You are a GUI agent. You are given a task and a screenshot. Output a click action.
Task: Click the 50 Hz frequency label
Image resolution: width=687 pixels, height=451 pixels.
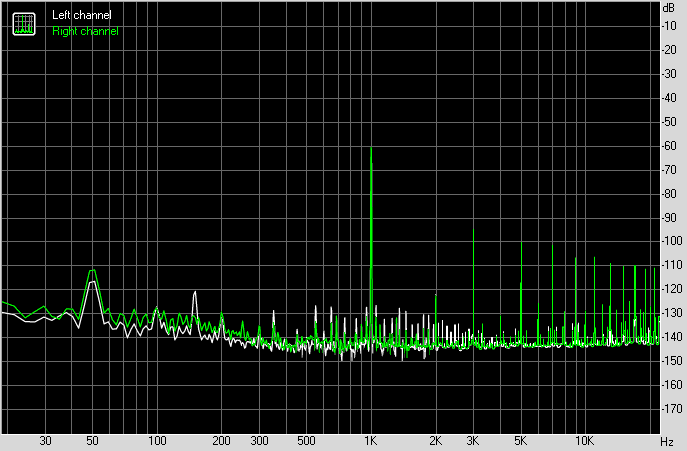(92, 441)
